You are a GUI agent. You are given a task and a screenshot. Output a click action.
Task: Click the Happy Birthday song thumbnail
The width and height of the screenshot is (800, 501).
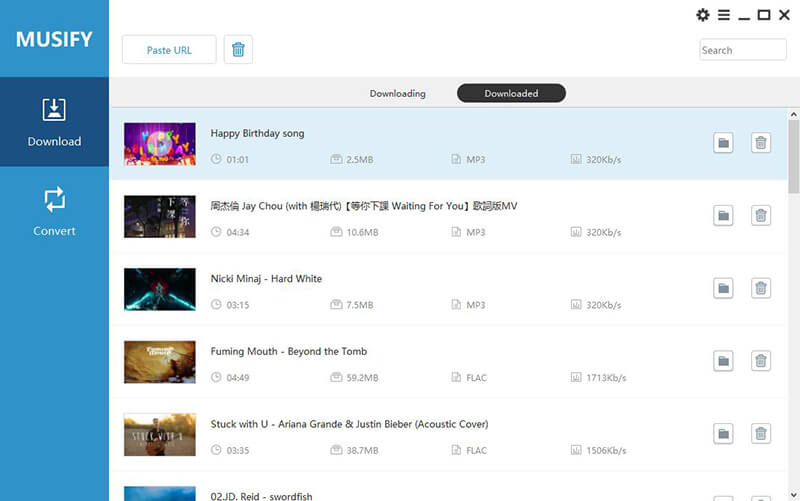[x=160, y=144]
